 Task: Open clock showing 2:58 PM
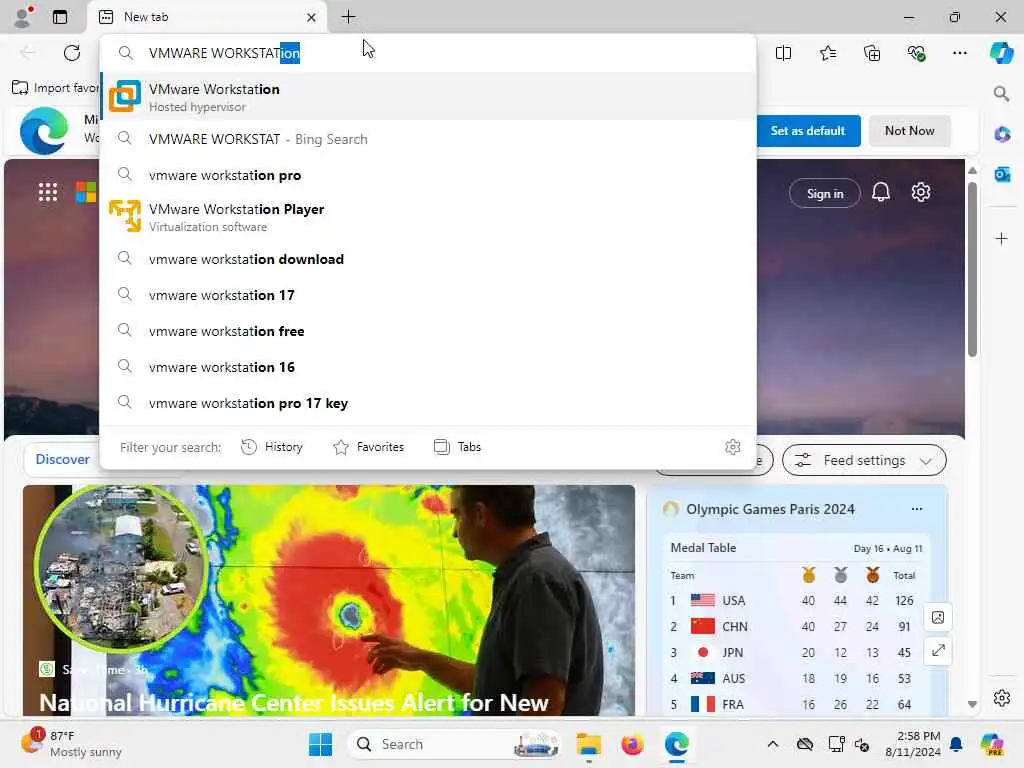click(x=912, y=744)
